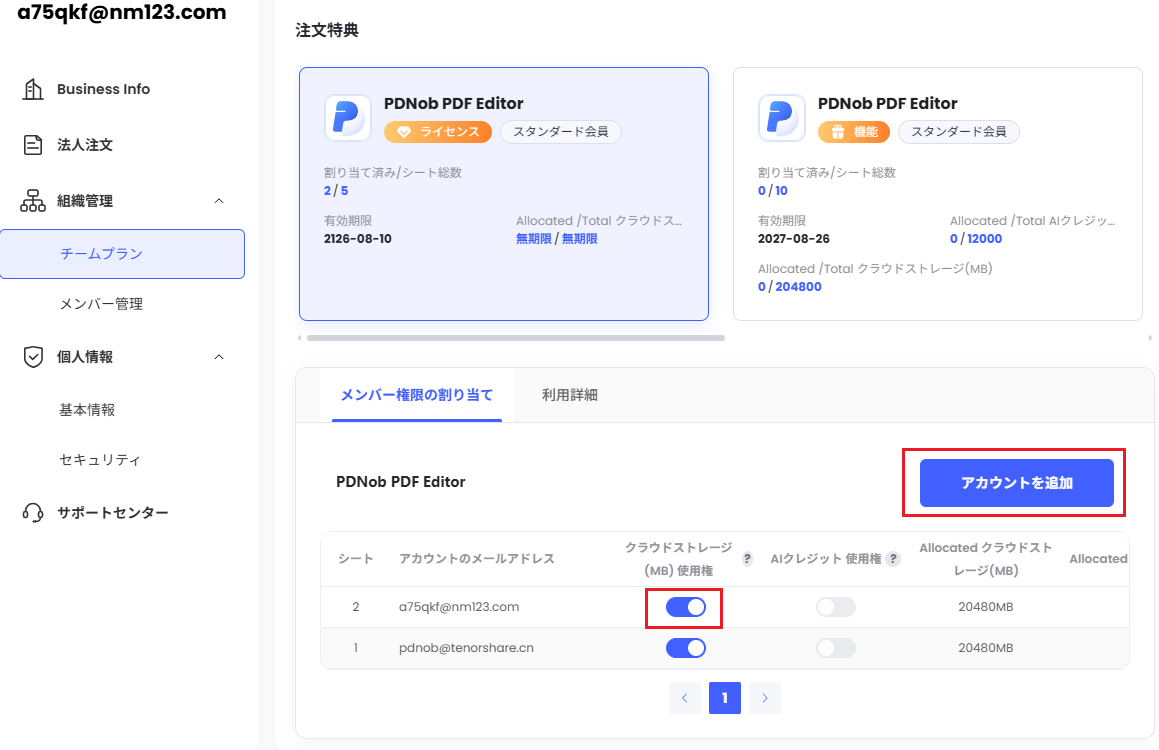Collapse the 組織管理 section chevron

(x=219, y=201)
